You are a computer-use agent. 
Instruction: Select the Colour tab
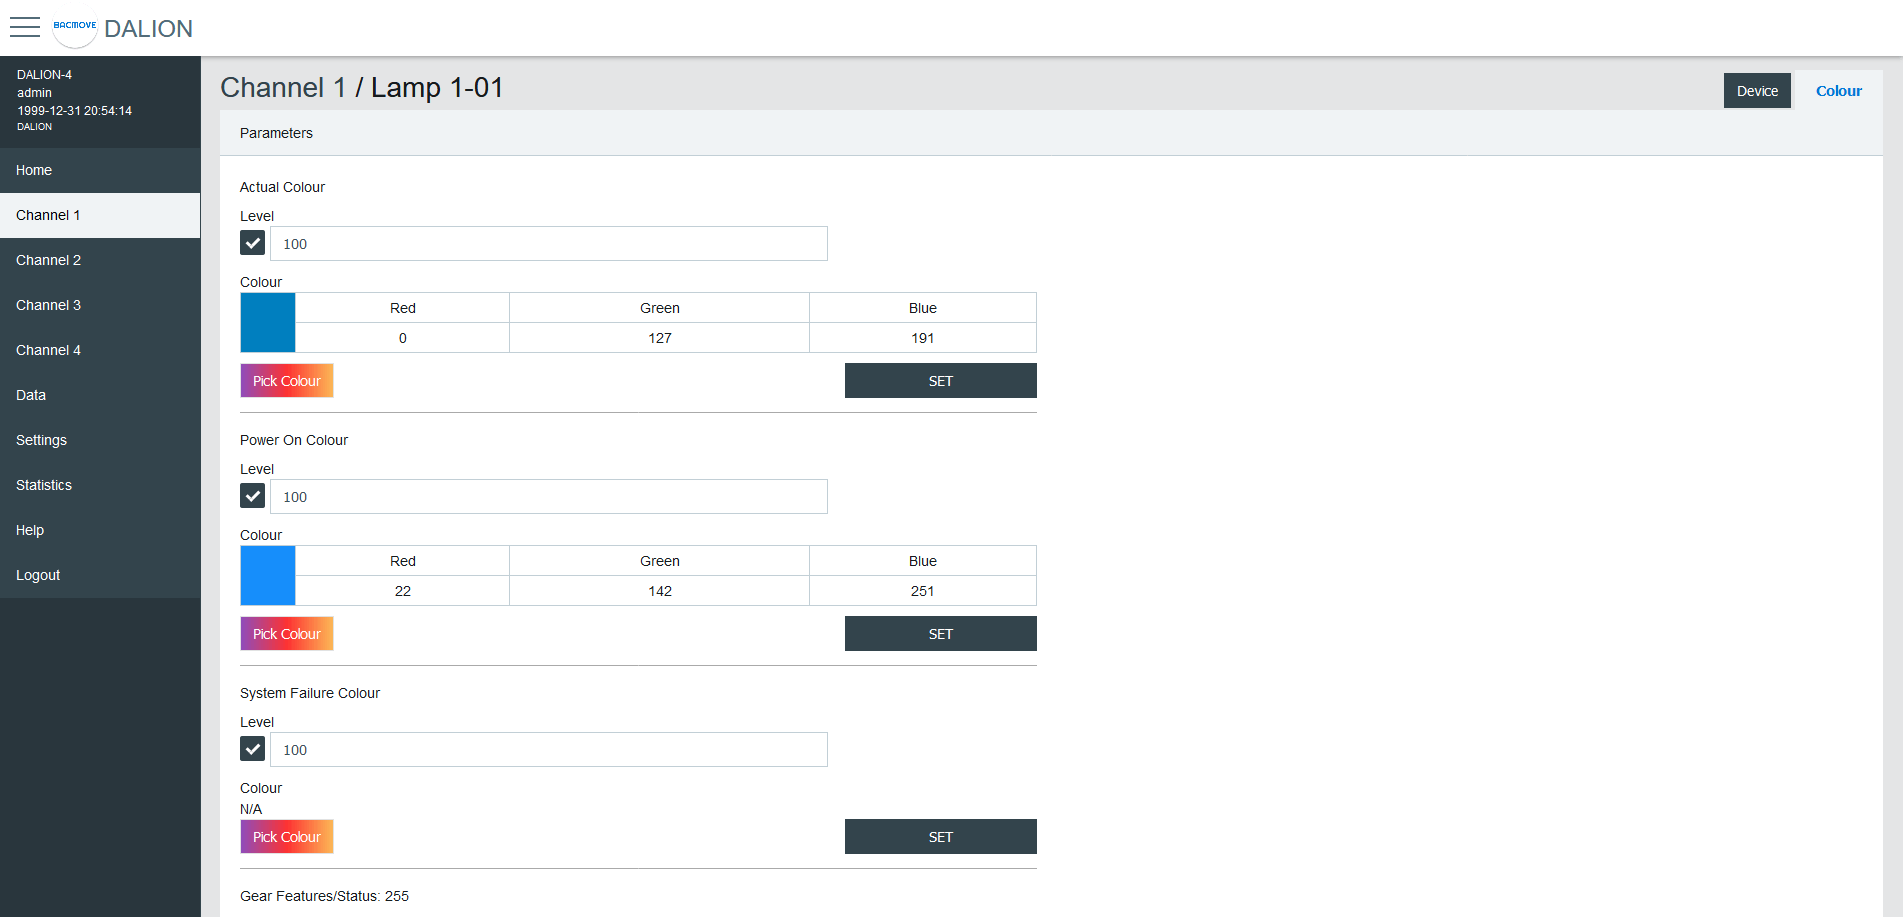1838,91
